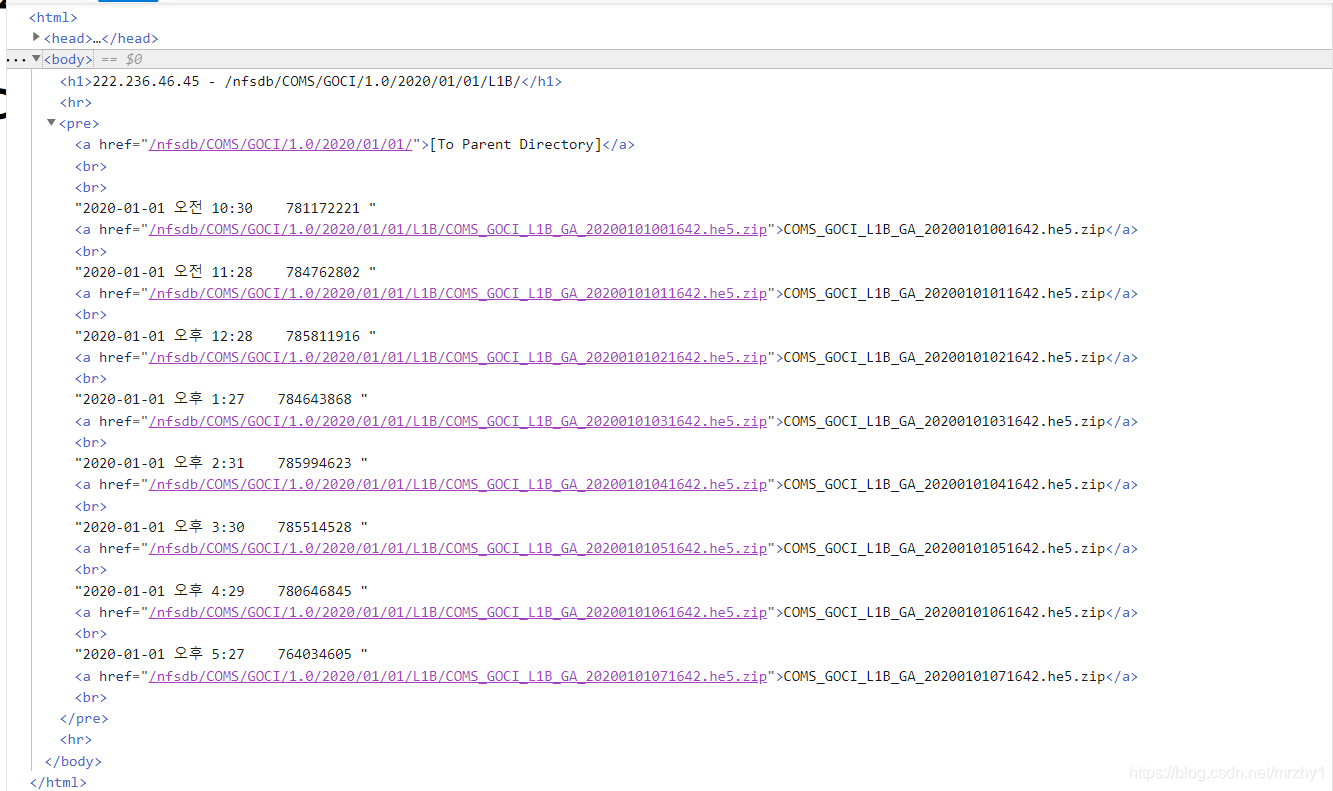Select text node with size 780646845
The height and width of the screenshot is (791, 1333).
[x=222, y=591]
